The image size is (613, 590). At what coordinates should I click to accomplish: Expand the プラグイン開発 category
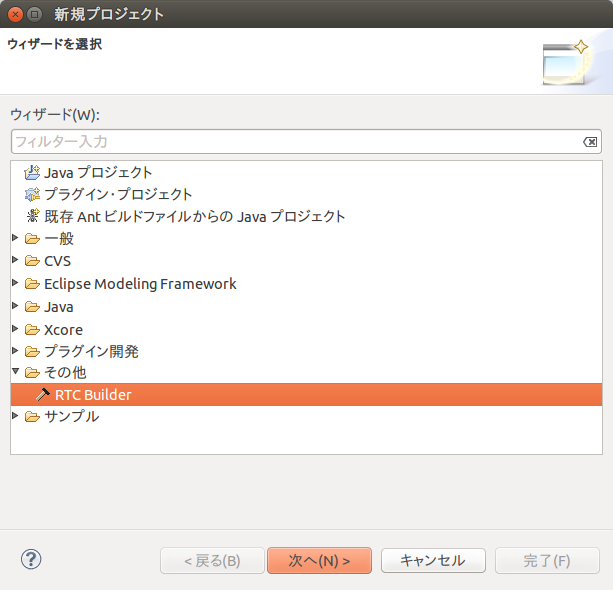pos(15,350)
